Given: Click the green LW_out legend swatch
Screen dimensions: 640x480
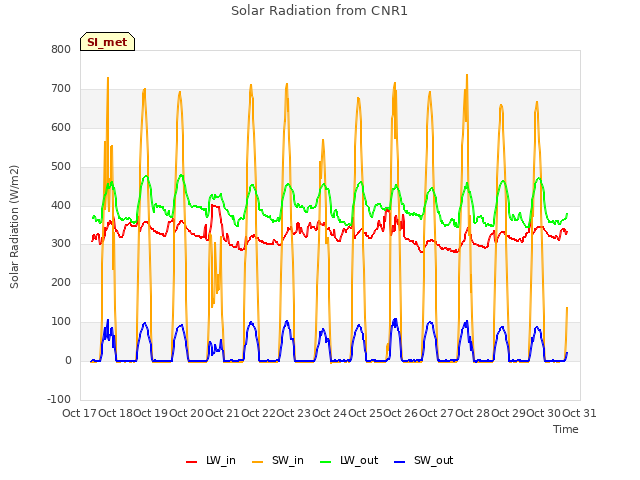Looking at the screenshot, I should coord(326,462).
